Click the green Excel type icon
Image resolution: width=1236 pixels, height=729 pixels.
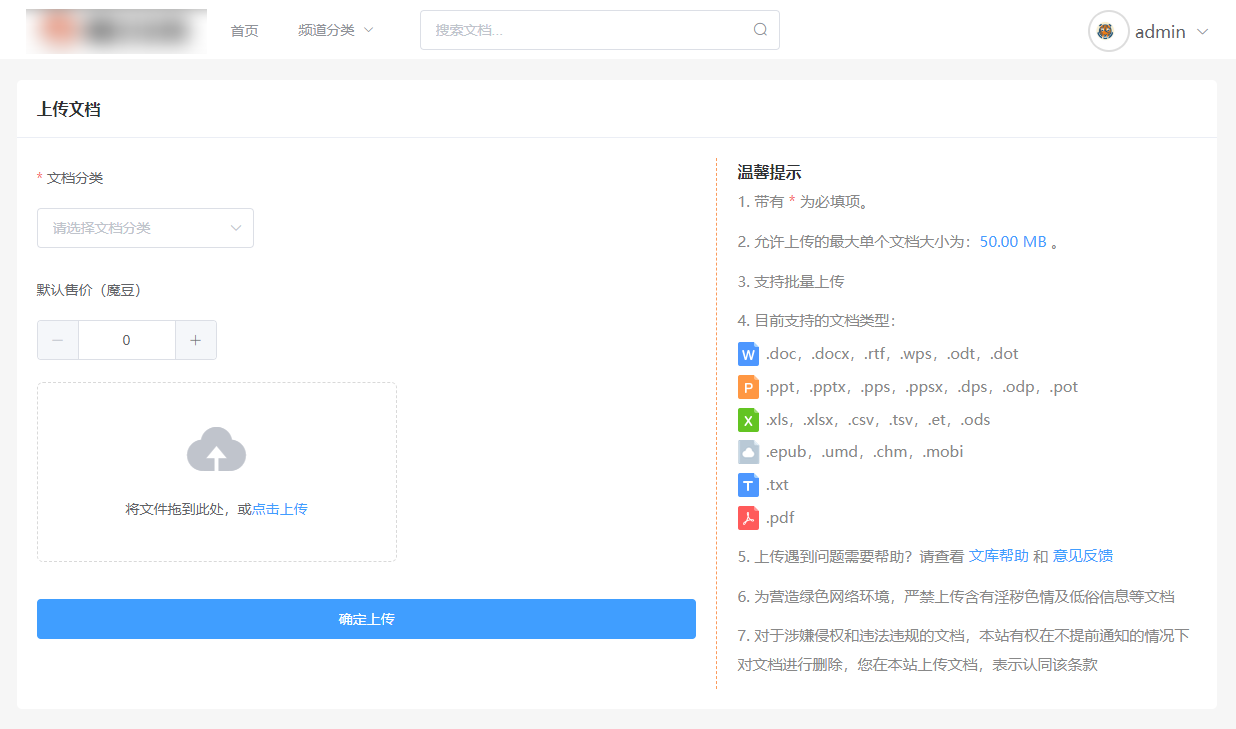point(748,420)
